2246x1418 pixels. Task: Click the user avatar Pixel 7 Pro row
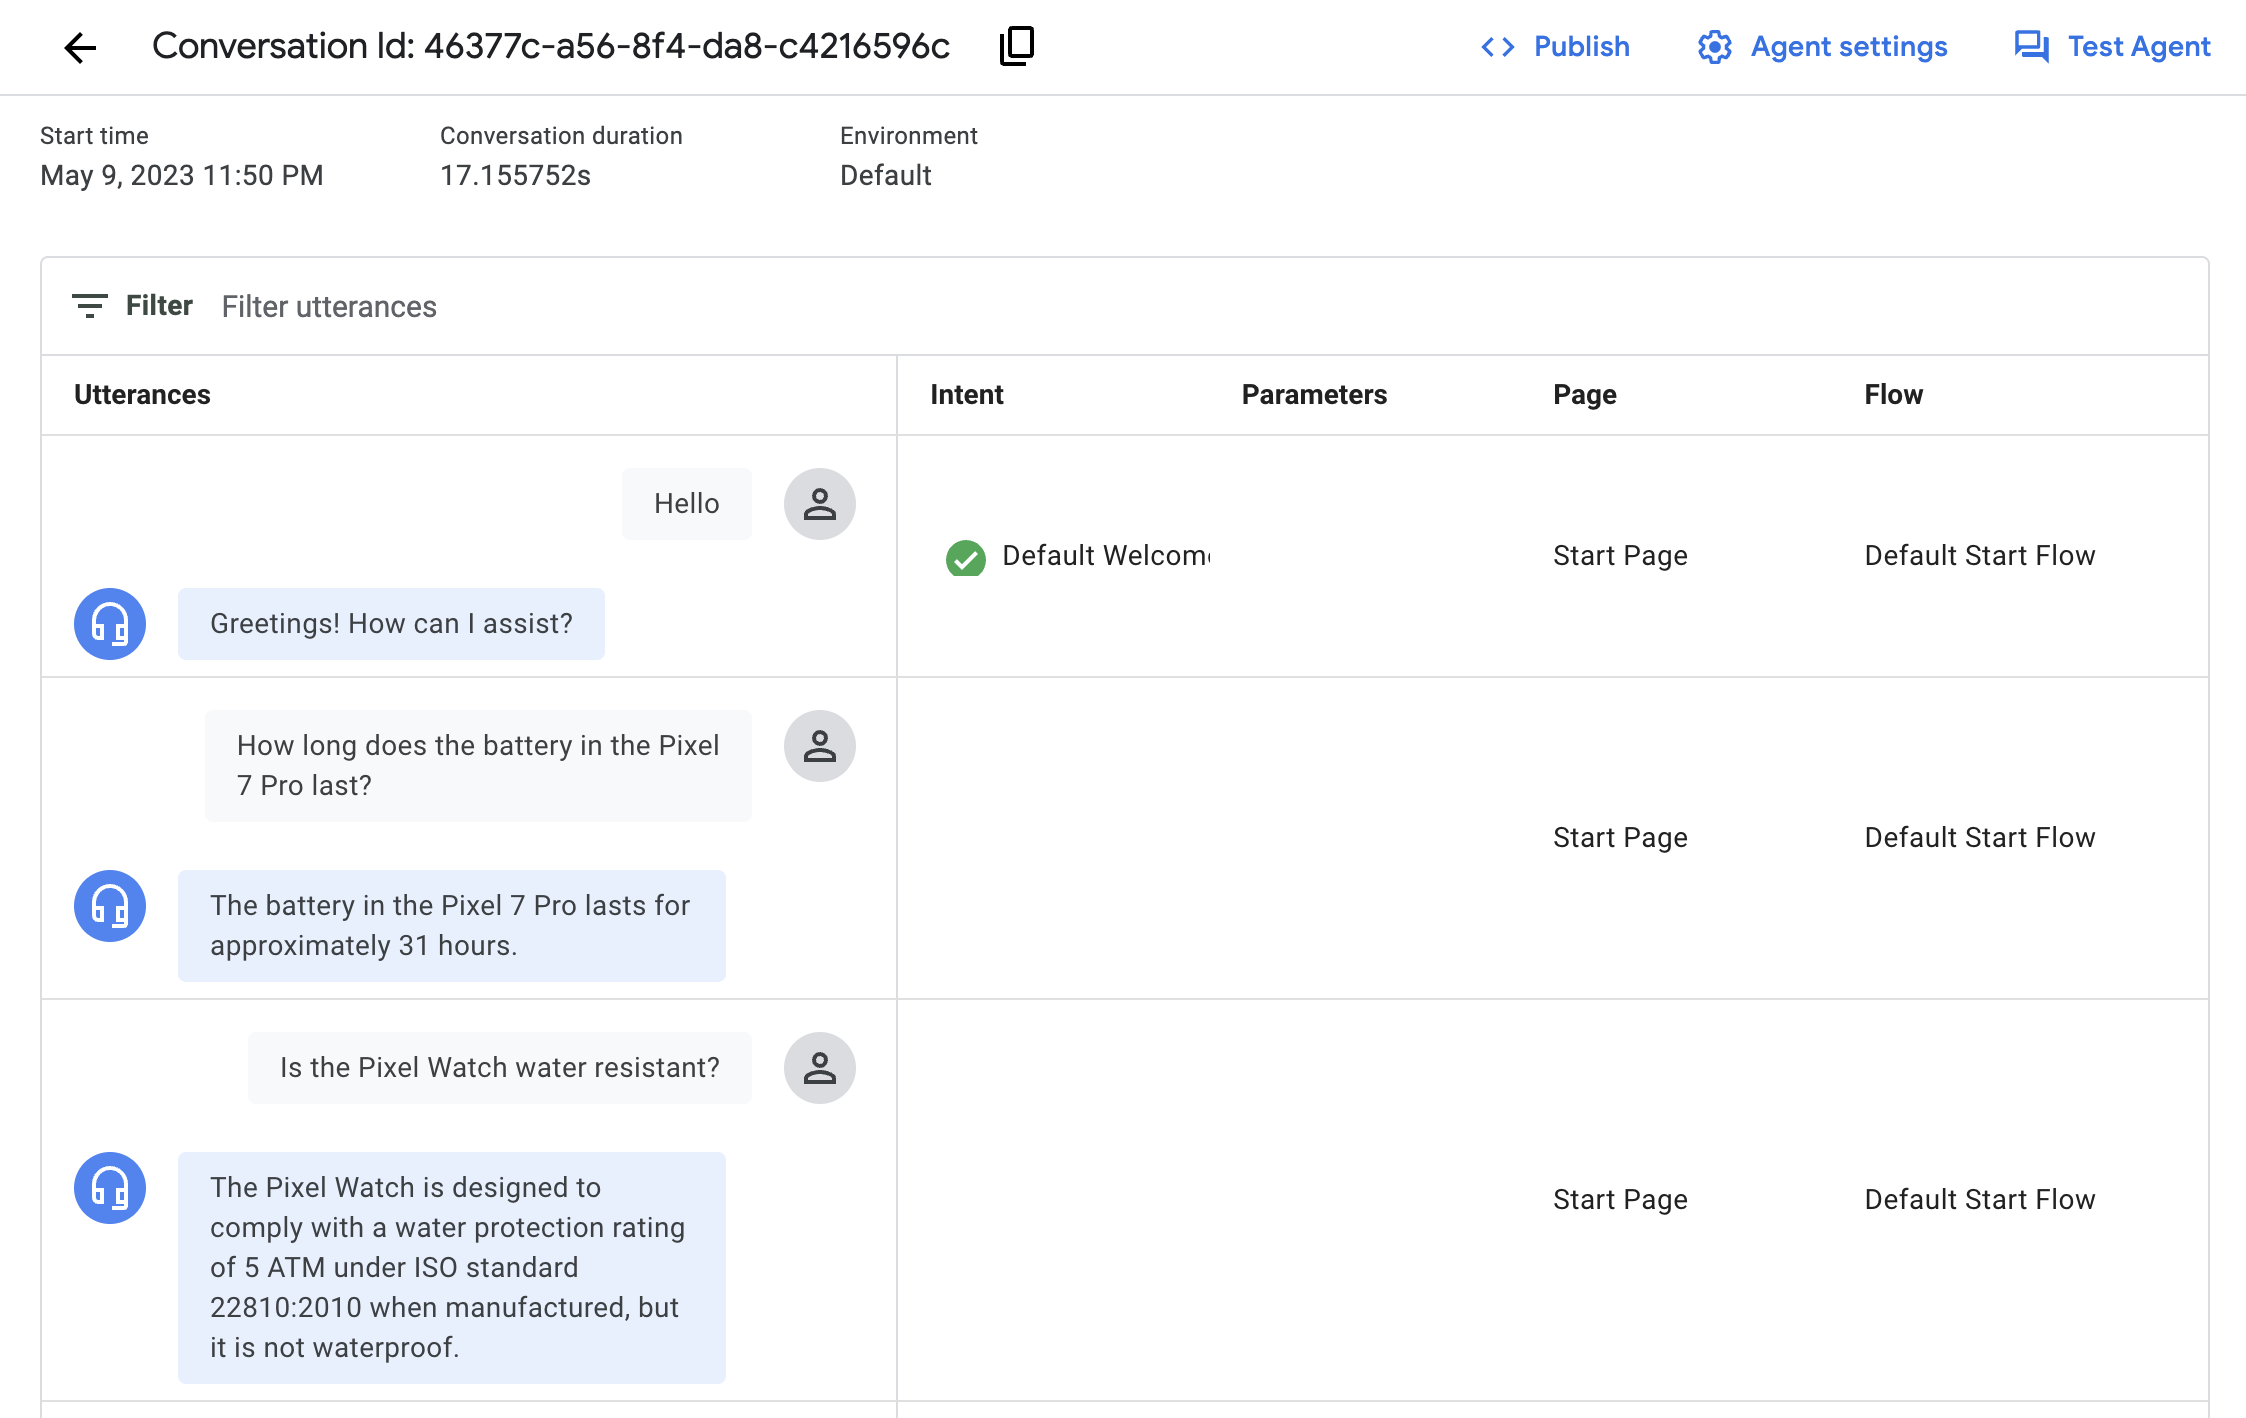[x=820, y=747]
